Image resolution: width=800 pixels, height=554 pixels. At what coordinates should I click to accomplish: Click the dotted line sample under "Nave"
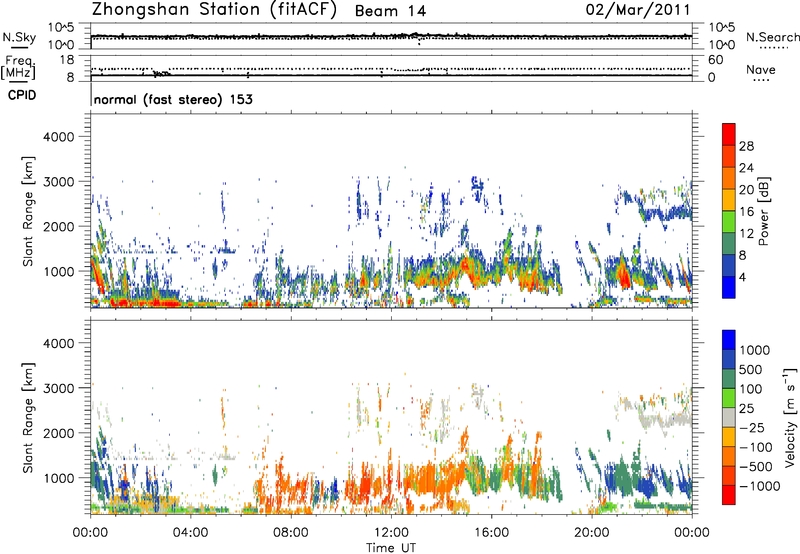(x=761, y=80)
